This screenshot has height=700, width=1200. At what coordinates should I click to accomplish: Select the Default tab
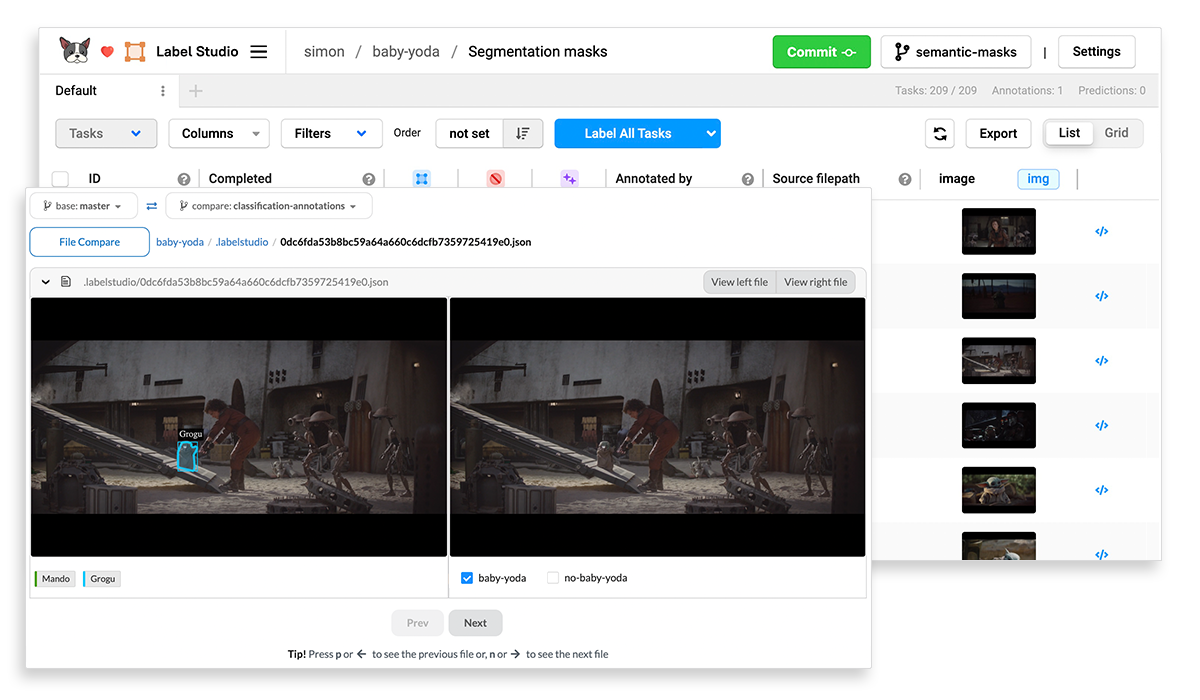coord(76,91)
